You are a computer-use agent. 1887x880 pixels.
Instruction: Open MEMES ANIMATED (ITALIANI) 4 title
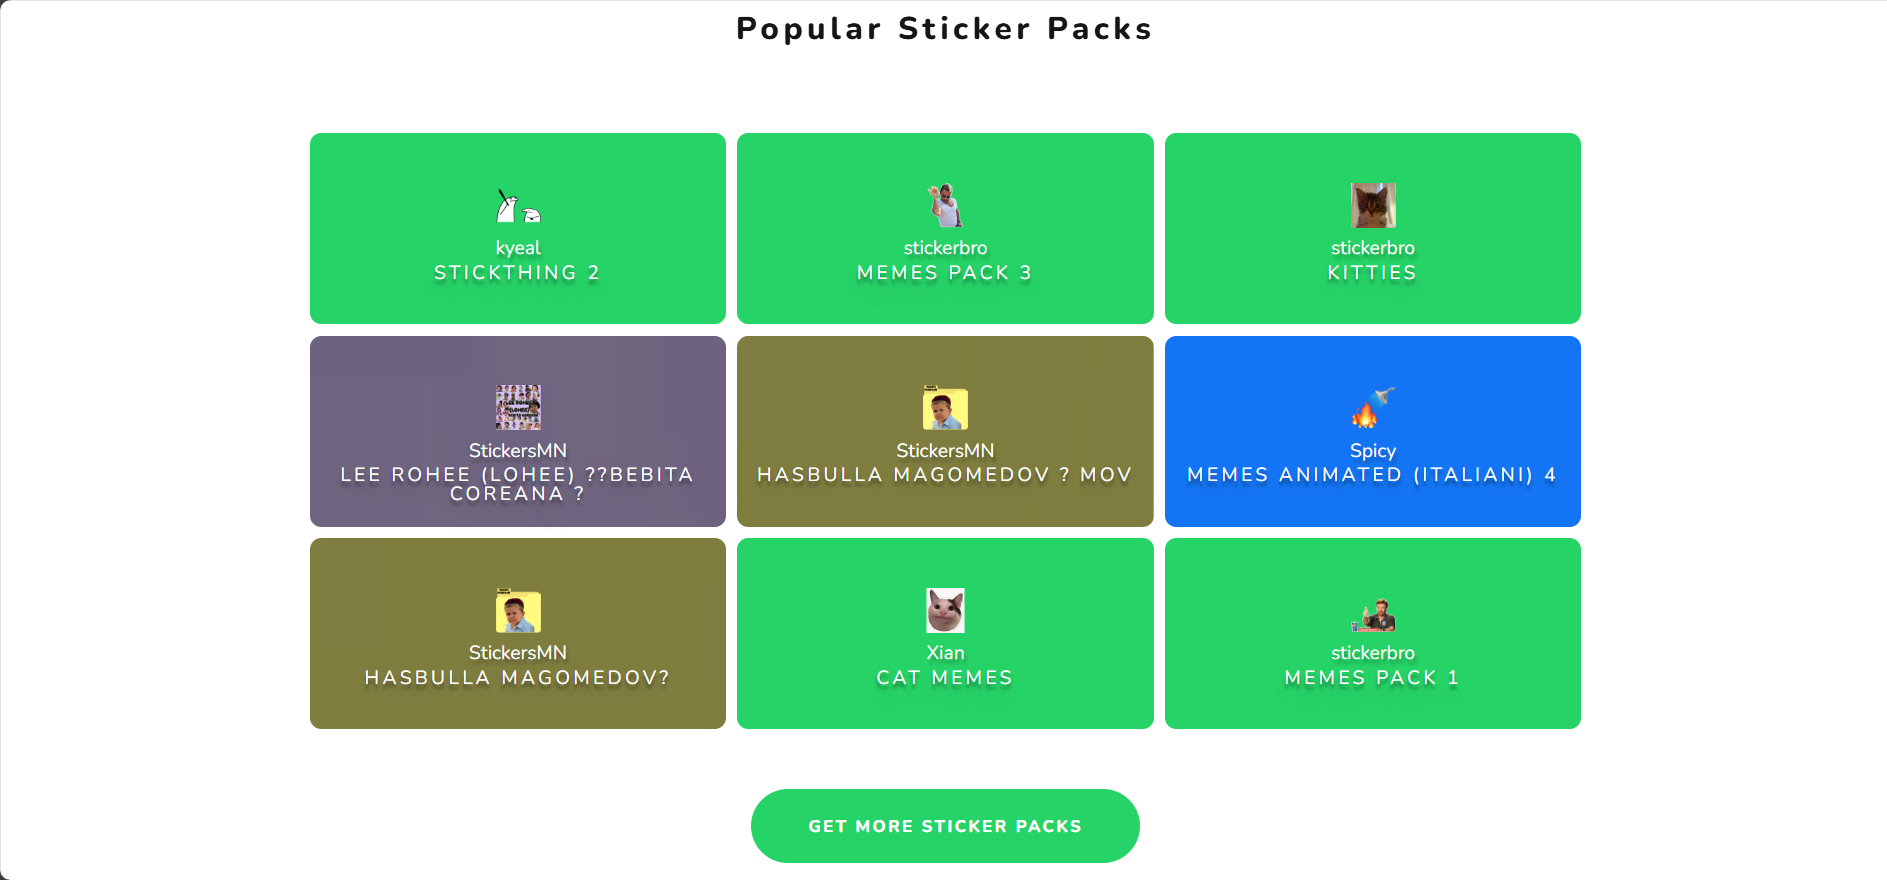(1372, 475)
